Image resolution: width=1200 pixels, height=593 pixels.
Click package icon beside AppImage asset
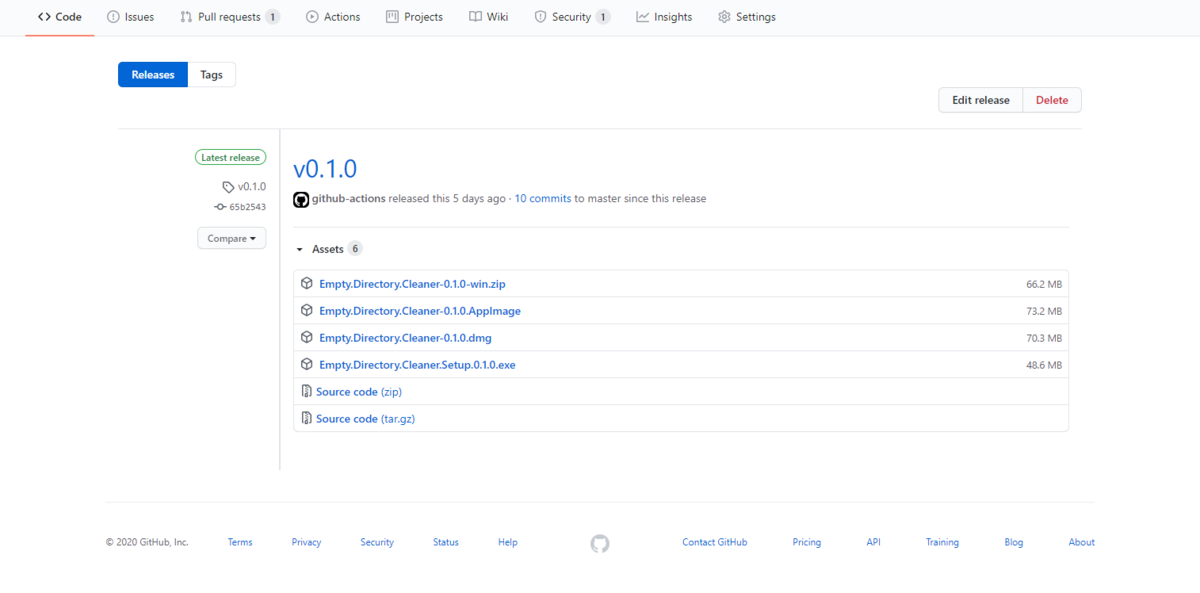[308, 311]
